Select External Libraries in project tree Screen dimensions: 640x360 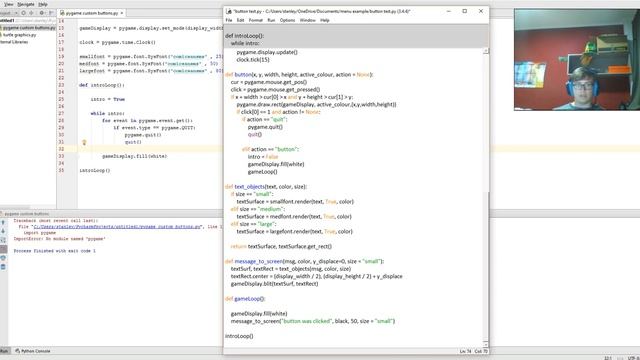14,42
